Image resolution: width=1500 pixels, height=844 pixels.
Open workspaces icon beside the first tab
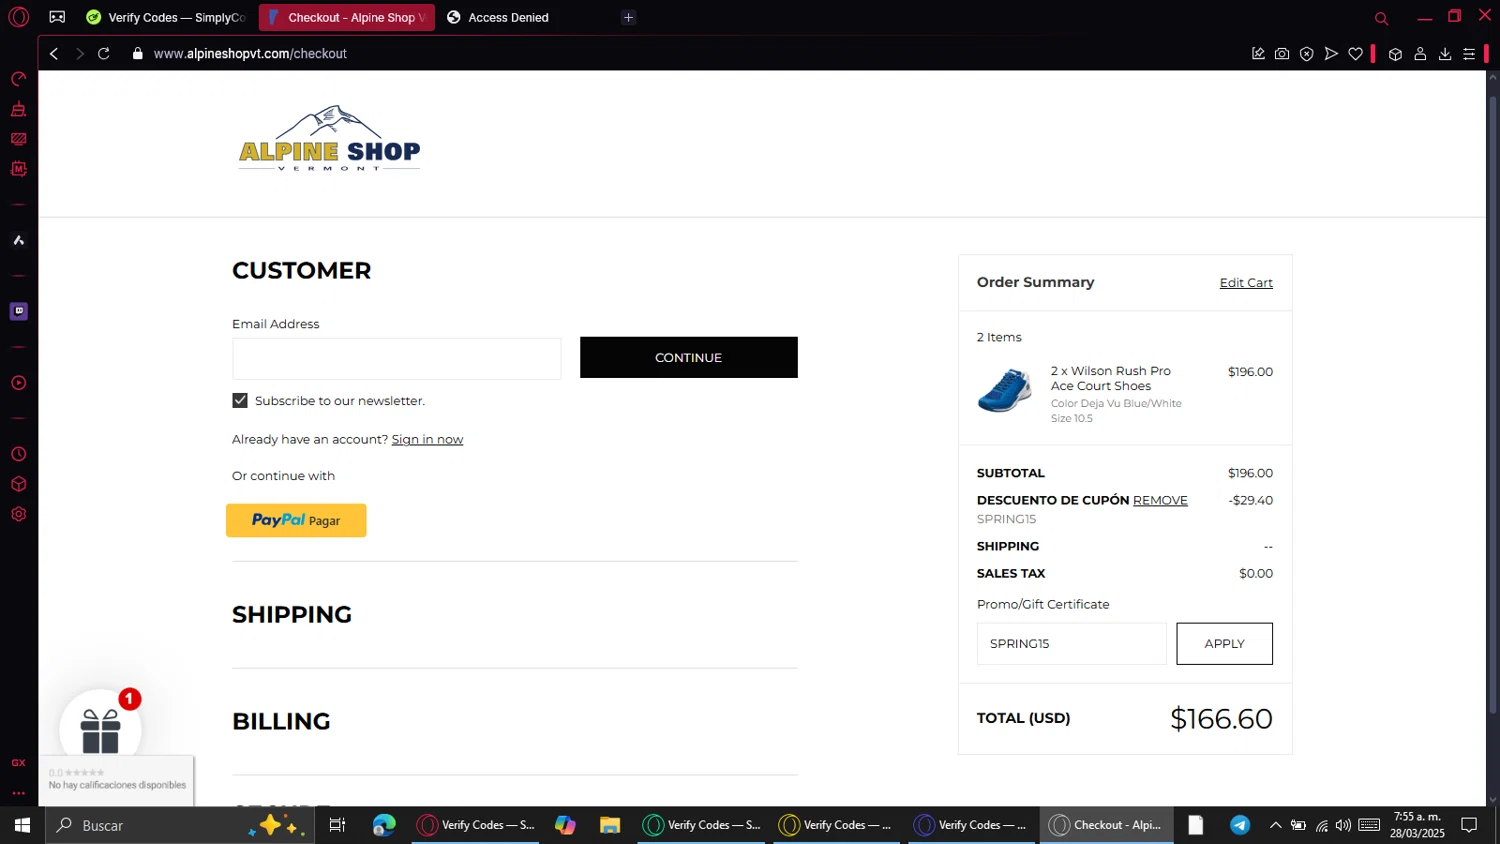coord(57,17)
